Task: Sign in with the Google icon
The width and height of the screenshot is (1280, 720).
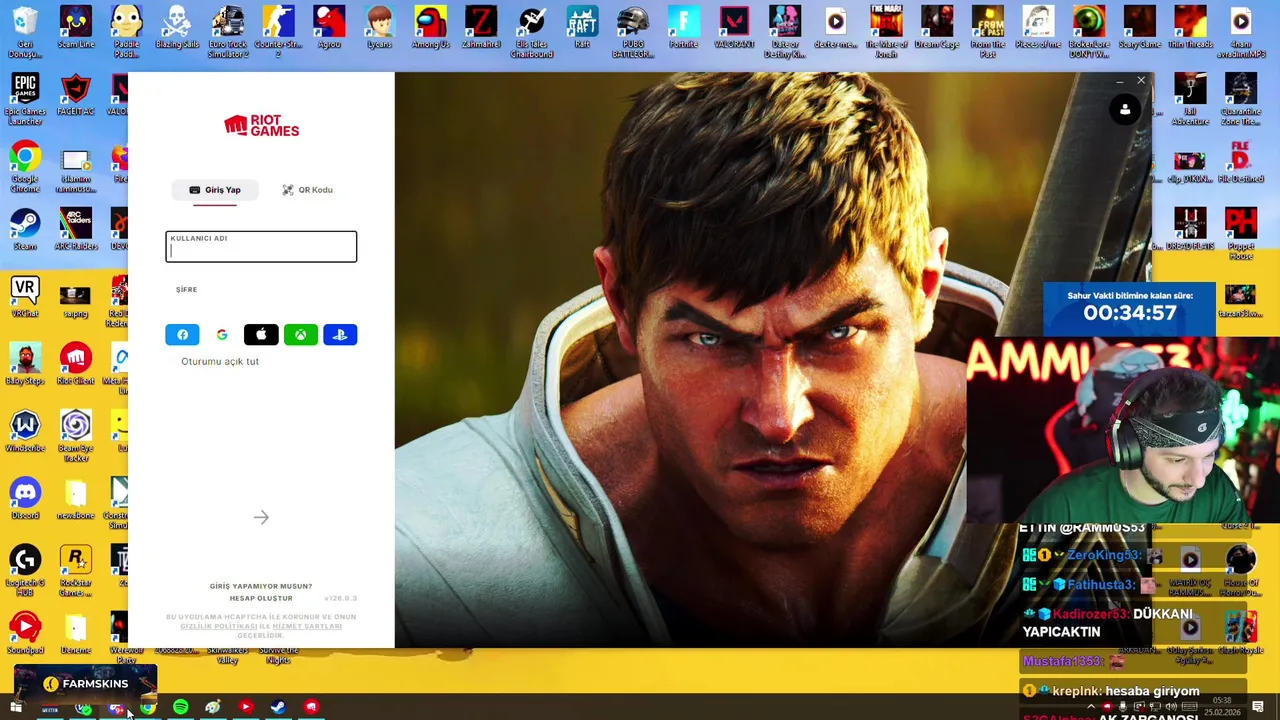Action: coord(222,335)
